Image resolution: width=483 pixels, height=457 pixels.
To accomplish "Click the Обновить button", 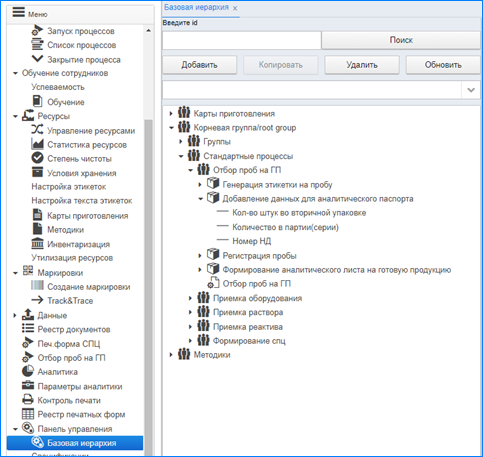I will (x=443, y=65).
